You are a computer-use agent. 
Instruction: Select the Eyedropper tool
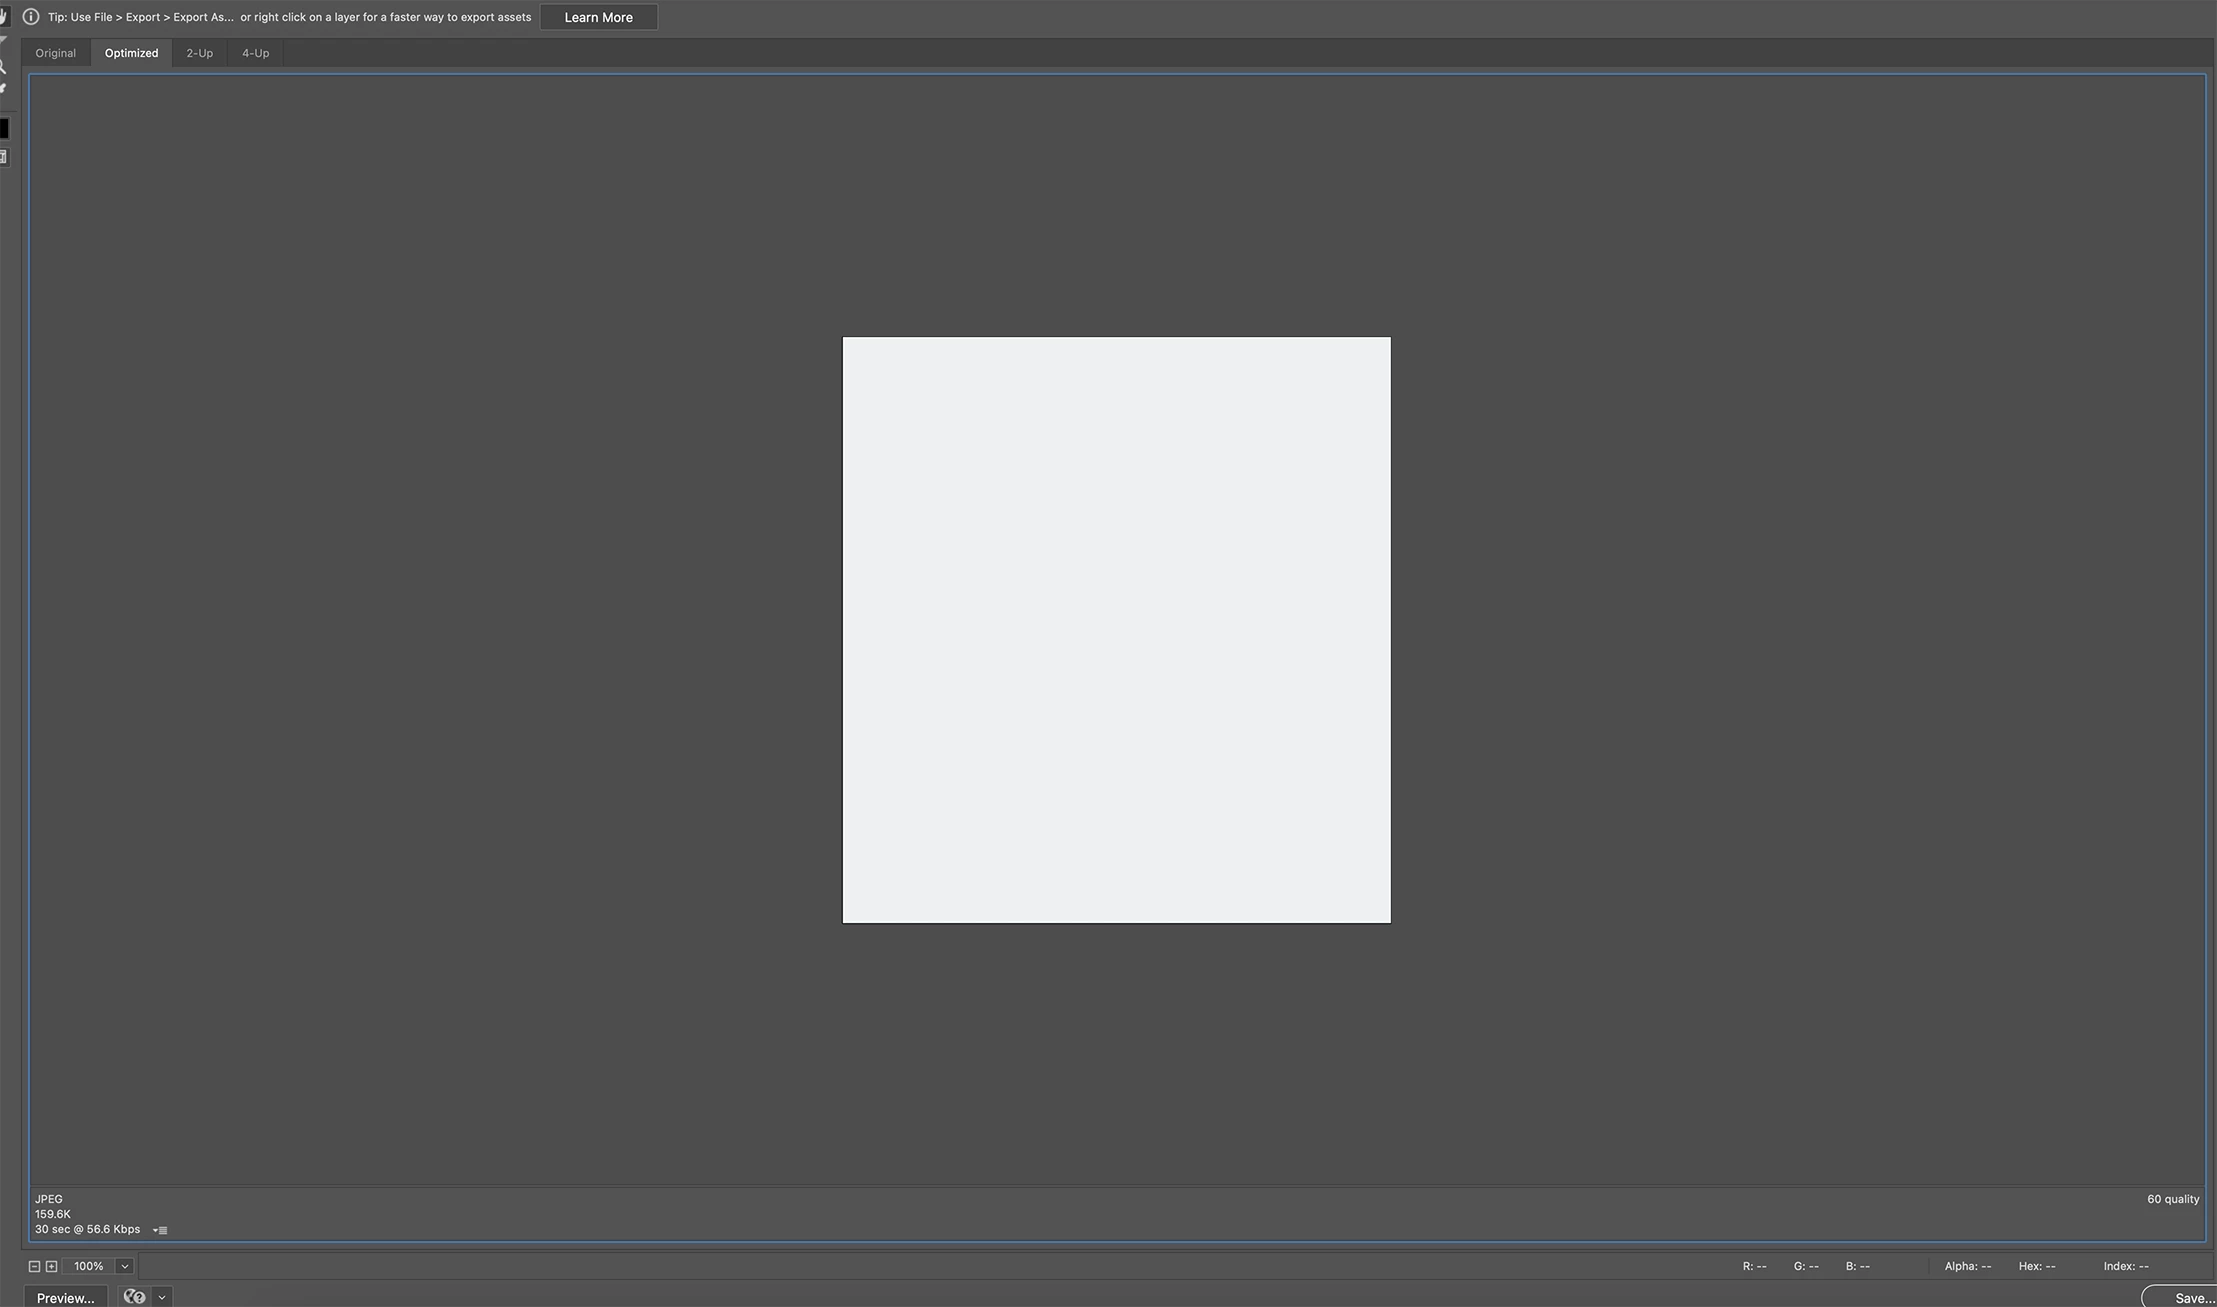click(3, 89)
